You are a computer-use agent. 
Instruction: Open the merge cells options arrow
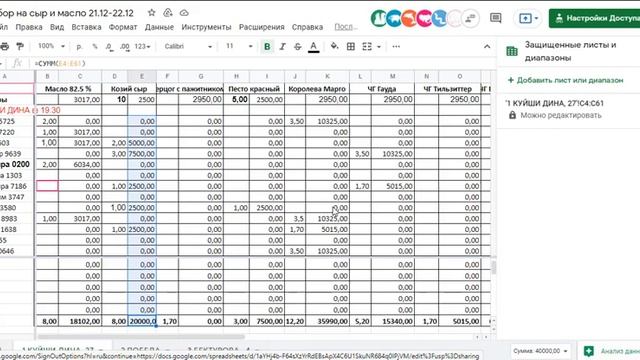(x=379, y=47)
